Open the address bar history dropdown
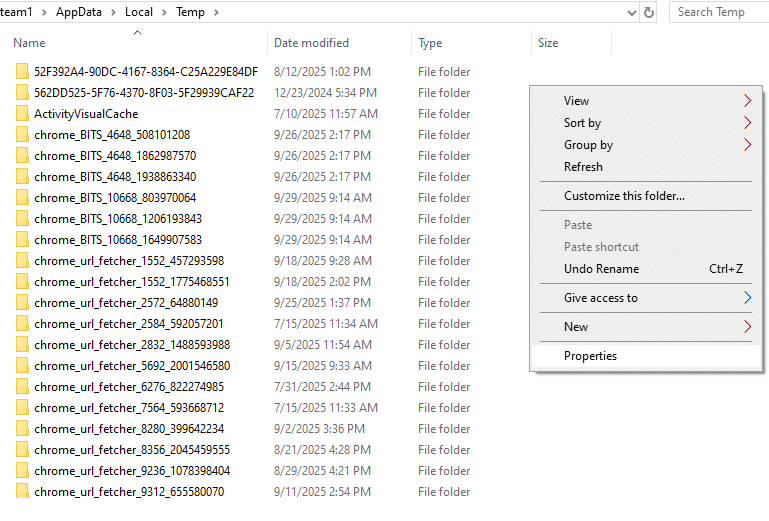The image size is (769, 521). pyautogui.click(x=631, y=12)
